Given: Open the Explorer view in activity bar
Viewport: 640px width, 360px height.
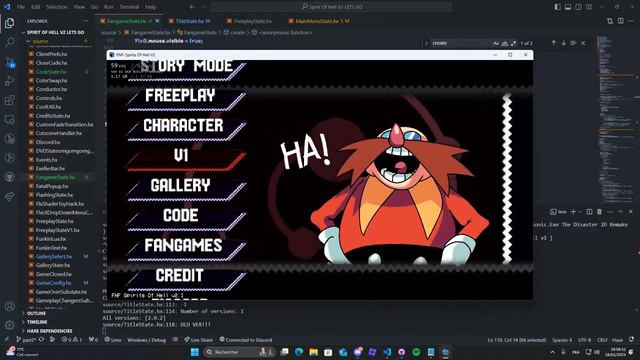Looking at the screenshot, I should (9, 23).
